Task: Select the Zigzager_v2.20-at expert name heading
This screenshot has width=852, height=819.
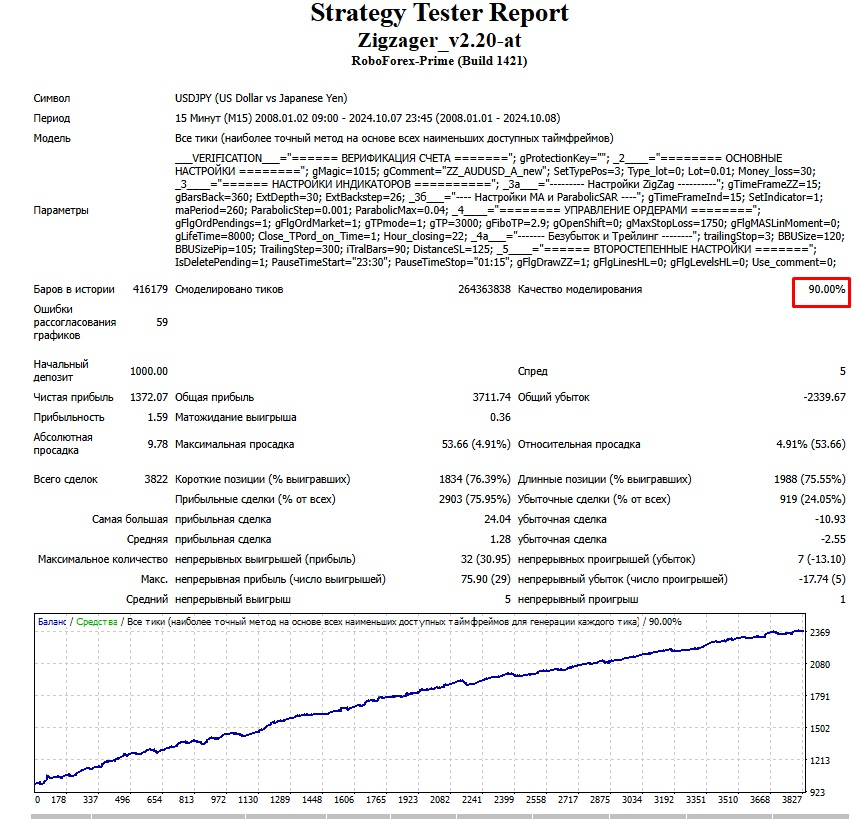Action: click(439, 40)
